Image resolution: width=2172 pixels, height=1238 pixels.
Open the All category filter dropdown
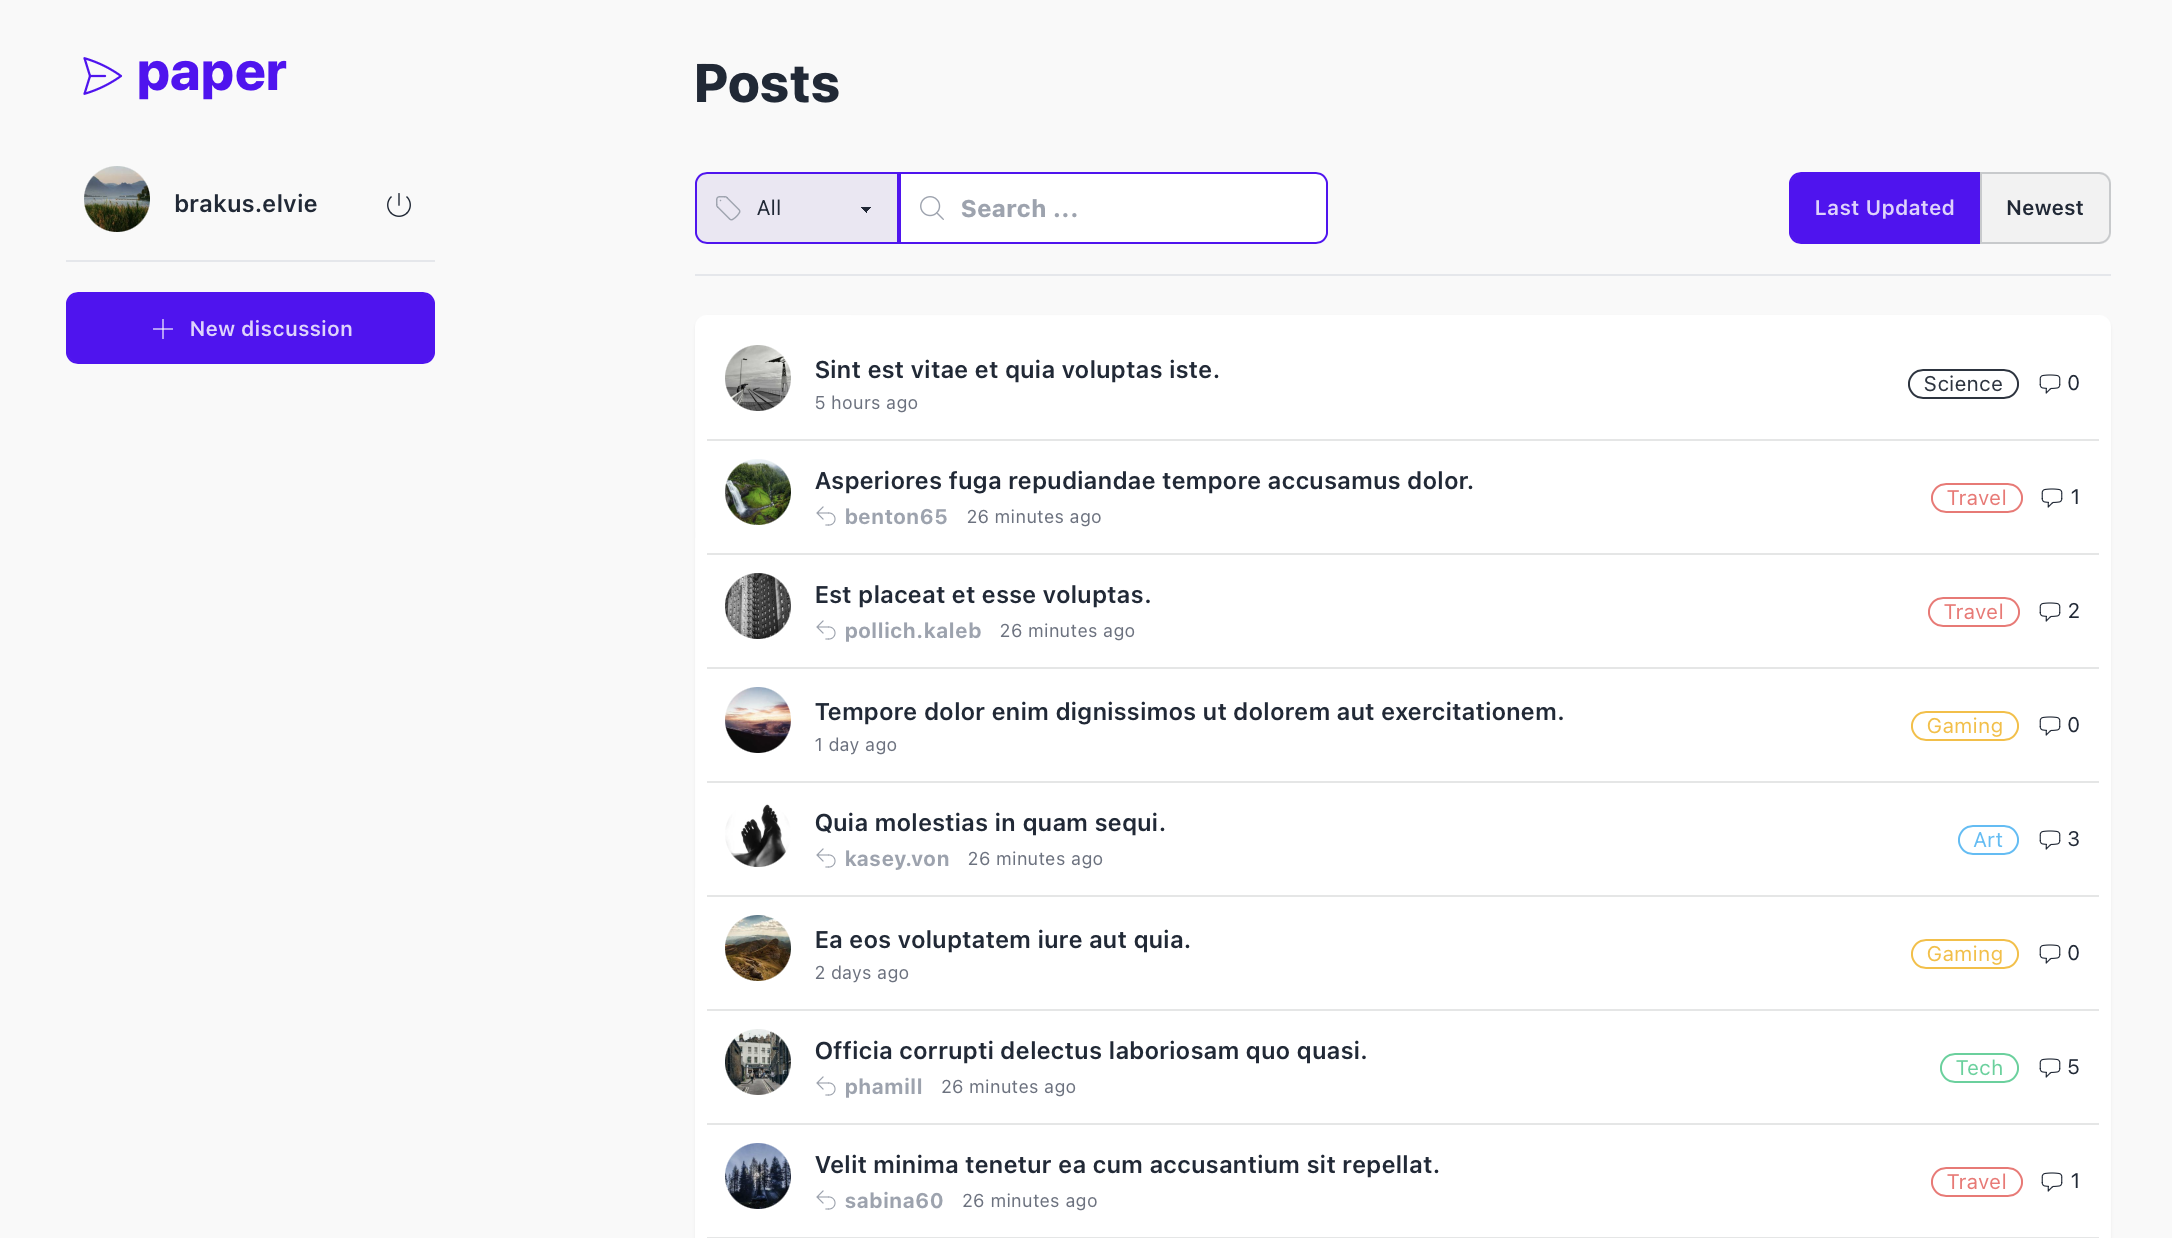click(x=797, y=208)
